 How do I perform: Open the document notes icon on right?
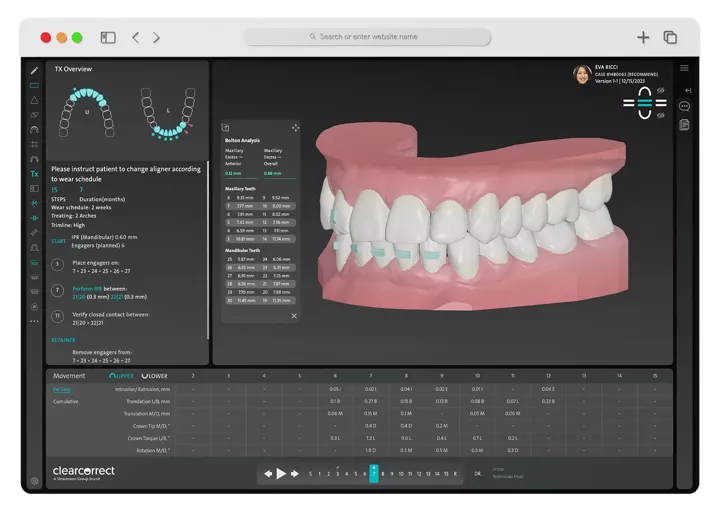point(684,125)
